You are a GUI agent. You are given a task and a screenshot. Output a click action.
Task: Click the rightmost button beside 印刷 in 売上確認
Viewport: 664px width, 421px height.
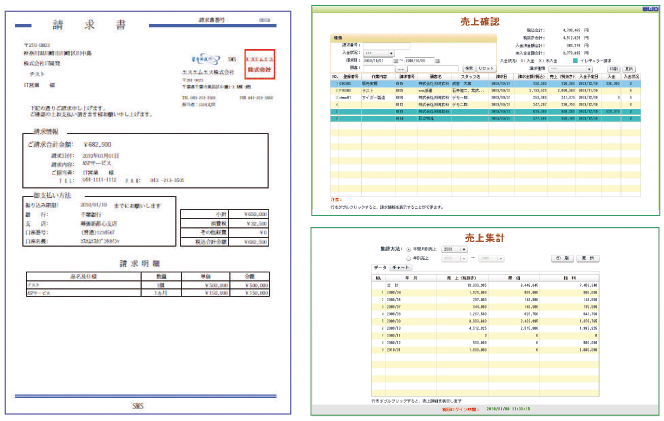[629, 69]
